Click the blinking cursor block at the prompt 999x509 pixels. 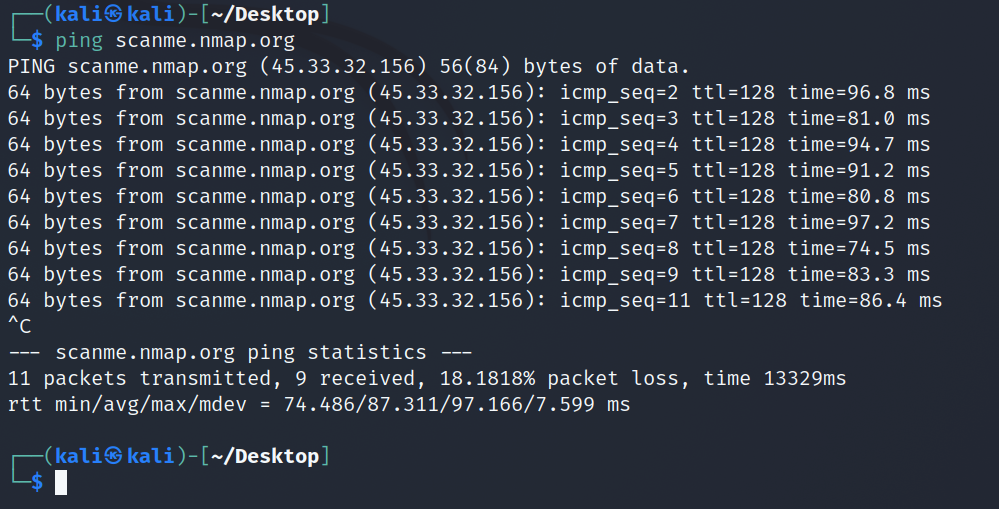pos(61,482)
